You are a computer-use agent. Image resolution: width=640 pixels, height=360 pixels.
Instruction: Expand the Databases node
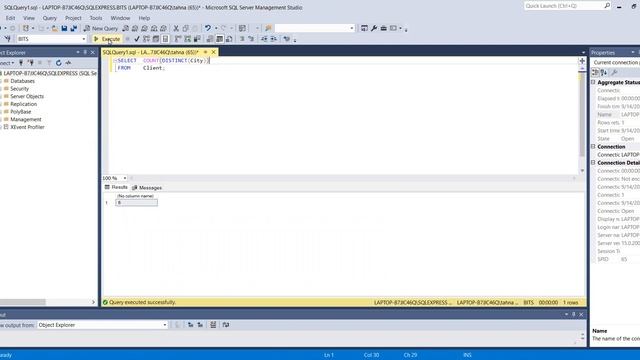click(x=1, y=81)
